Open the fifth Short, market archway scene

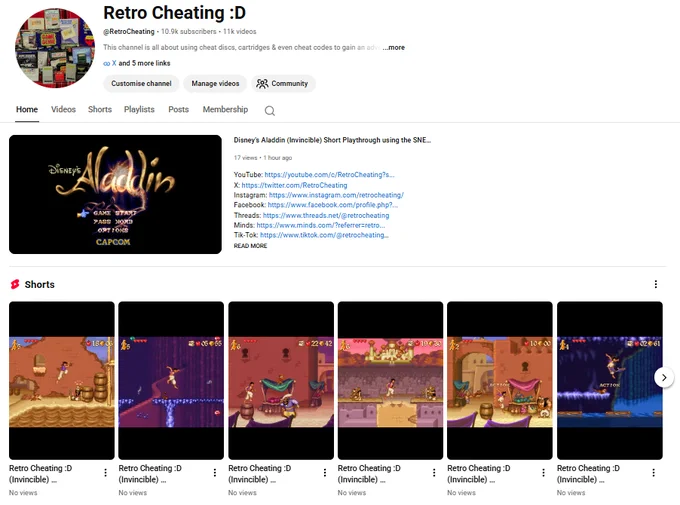[500, 380]
